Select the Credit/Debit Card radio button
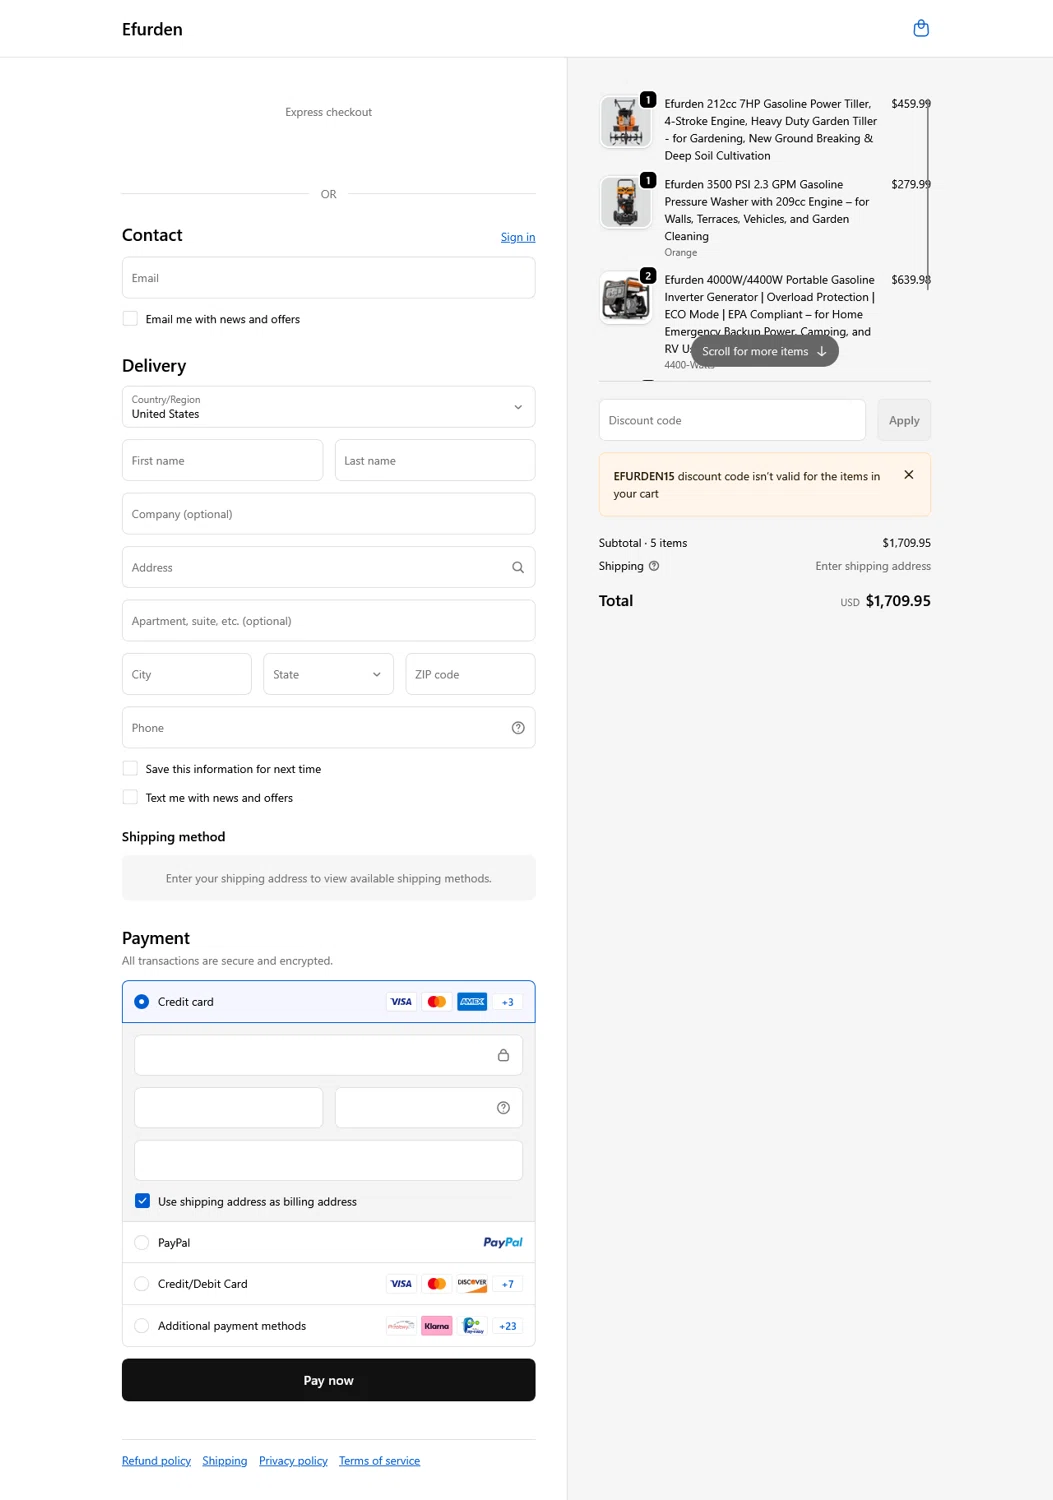This screenshot has width=1053, height=1500. pyautogui.click(x=141, y=1284)
